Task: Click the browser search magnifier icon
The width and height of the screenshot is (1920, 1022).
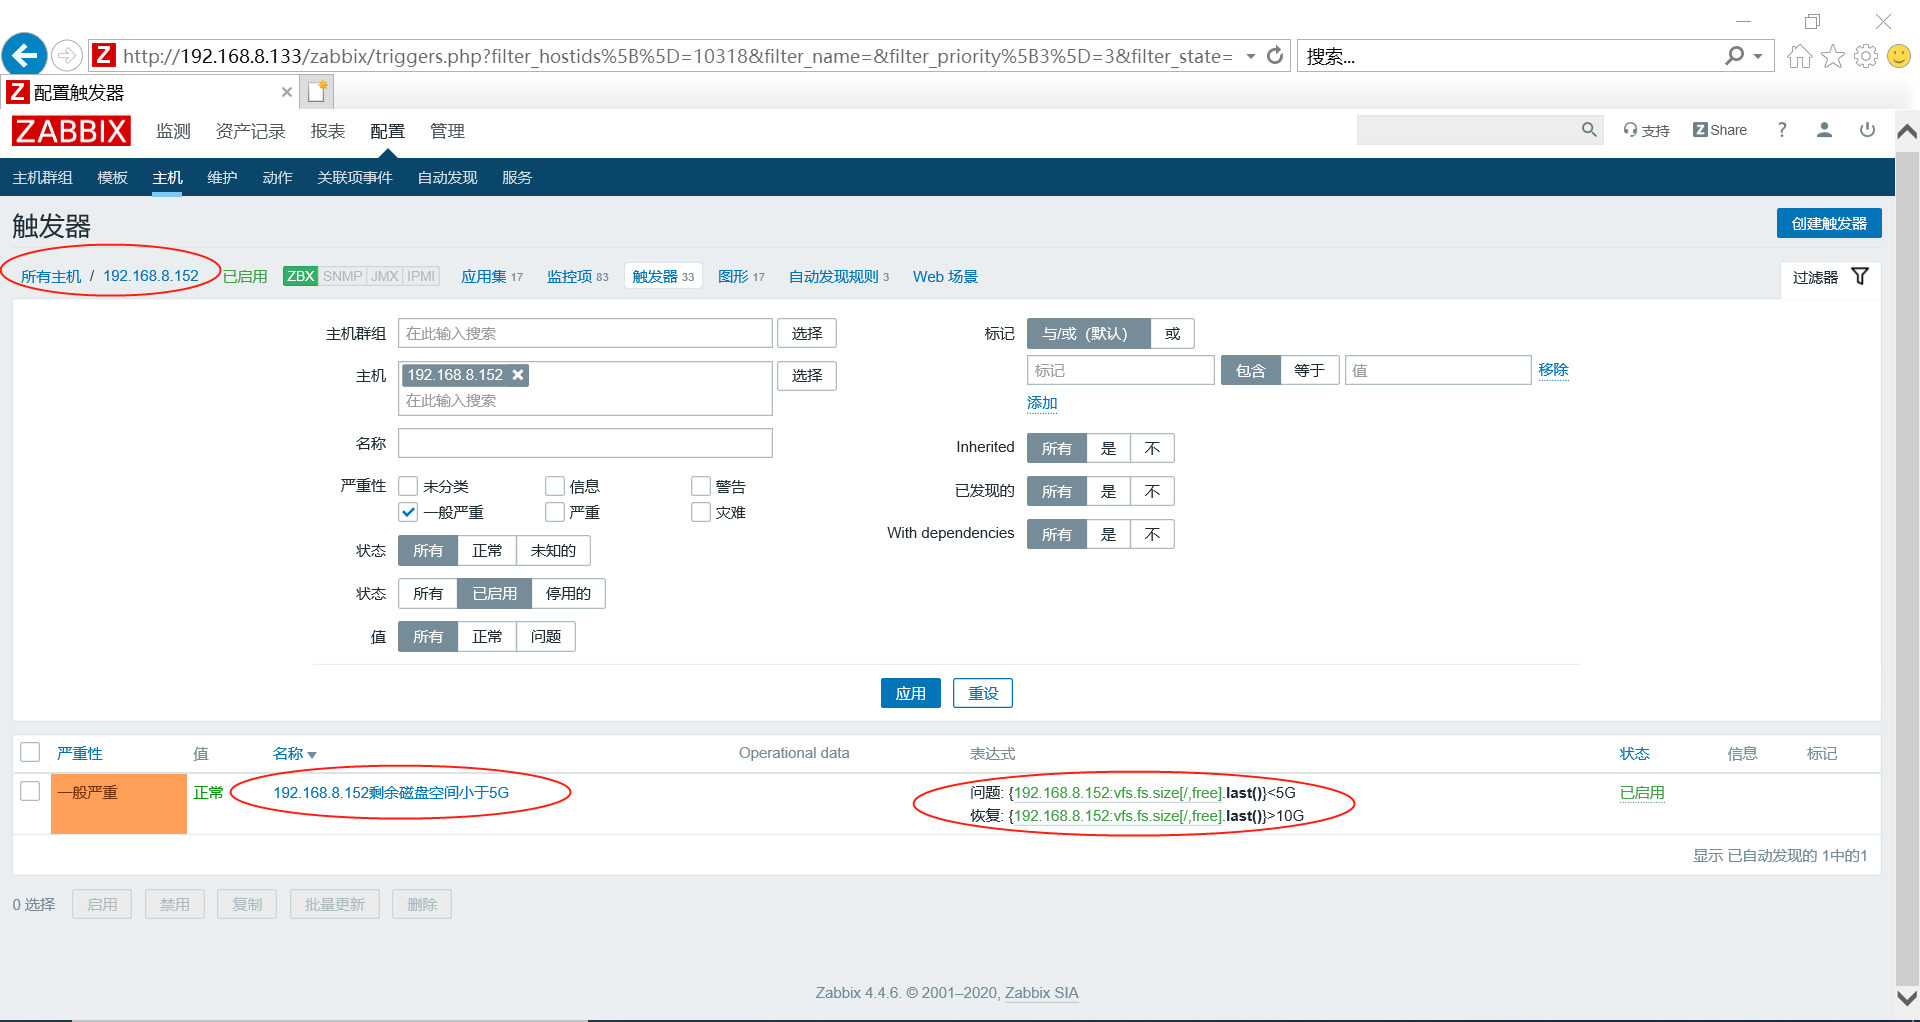Action: (x=1734, y=56)
